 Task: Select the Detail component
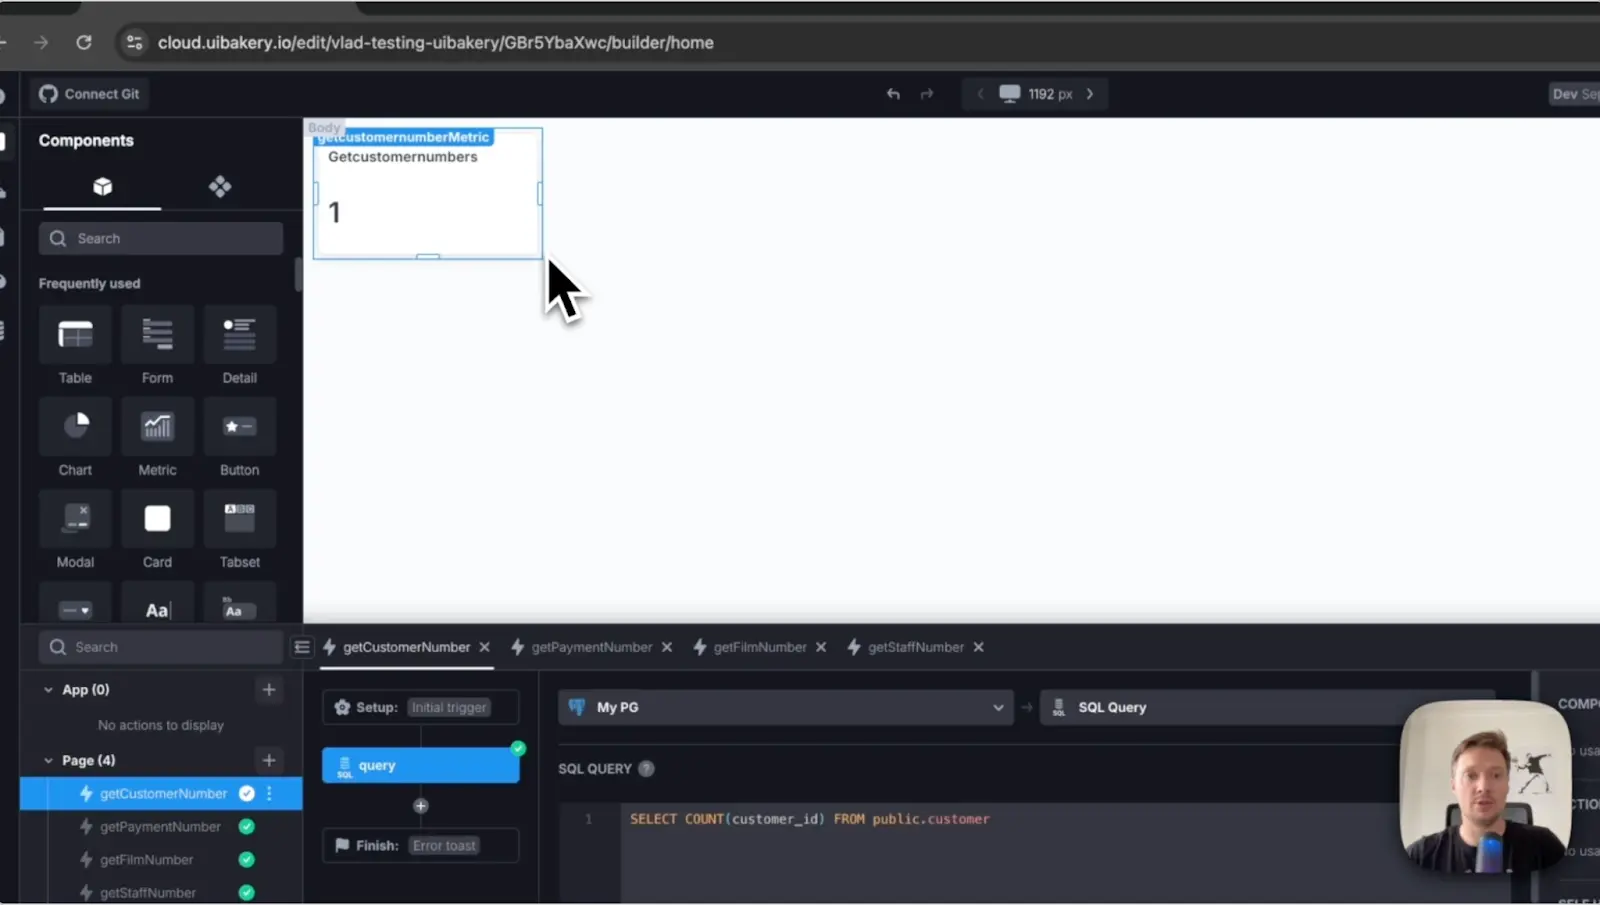239,347
